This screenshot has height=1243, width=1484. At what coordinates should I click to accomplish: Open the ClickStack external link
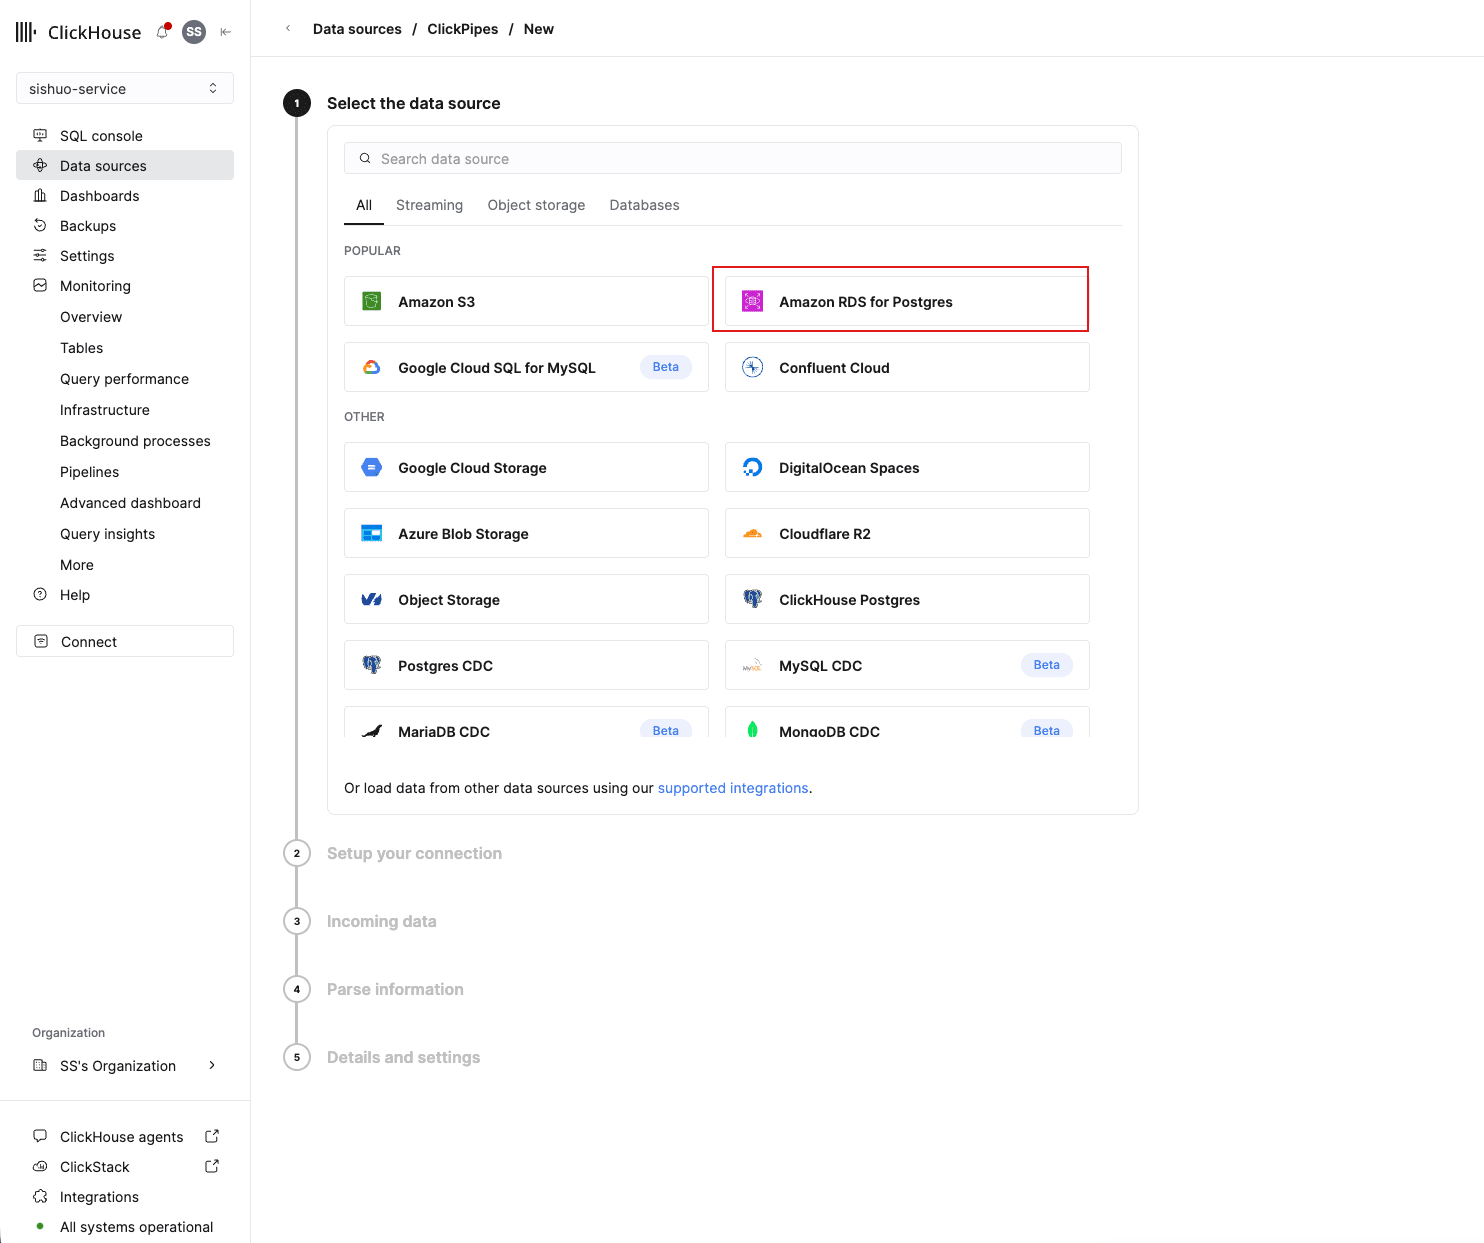point(212,1166)
